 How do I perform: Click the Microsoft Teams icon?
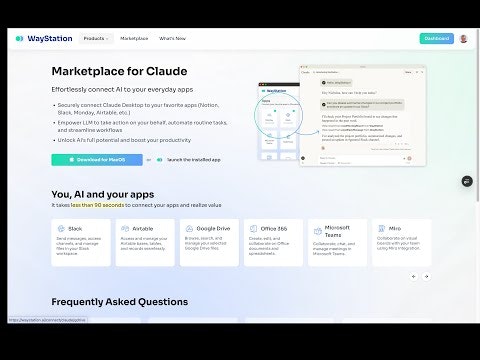pyautogui.click(x=317, y=231)
